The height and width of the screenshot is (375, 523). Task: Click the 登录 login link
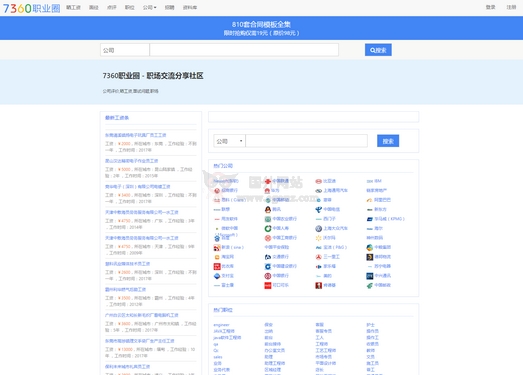pyautogui.click(x=490, y=7)
